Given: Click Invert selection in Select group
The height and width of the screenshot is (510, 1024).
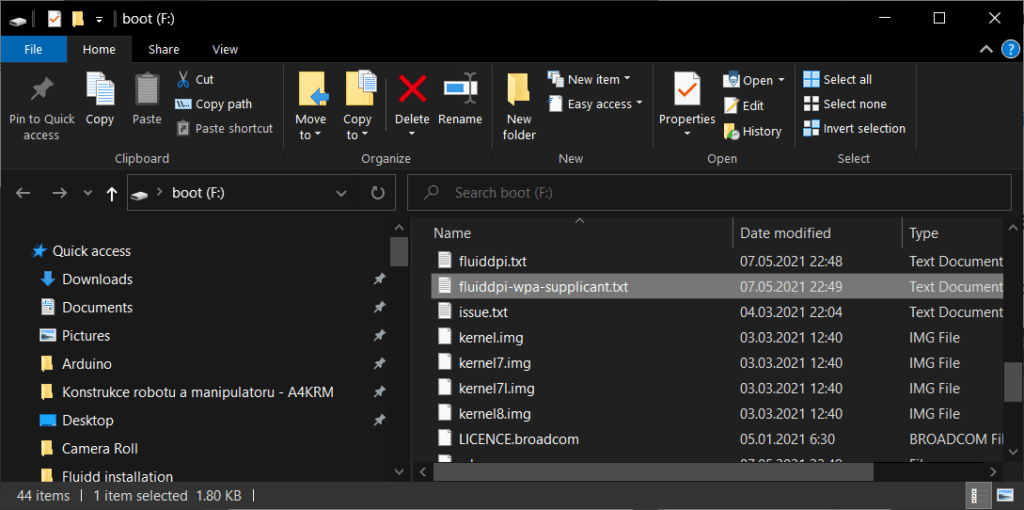Looking at the screenshot, I should tap(854, 129).
